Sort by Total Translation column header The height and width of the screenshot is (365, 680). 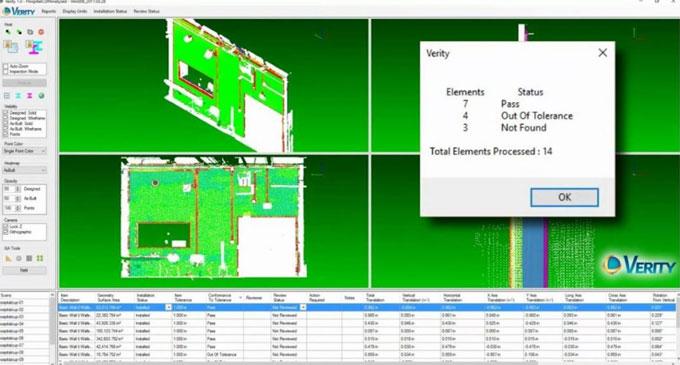pos(381,297)
